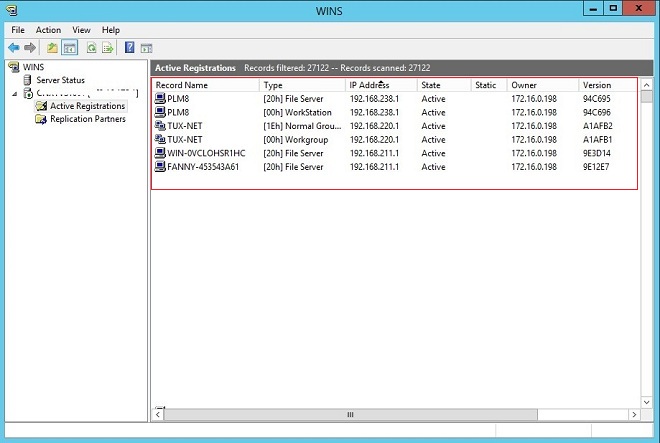Click computer icon of PLM8 File Server row
This screenshot has width=660, height=443.
coord(160,99)
